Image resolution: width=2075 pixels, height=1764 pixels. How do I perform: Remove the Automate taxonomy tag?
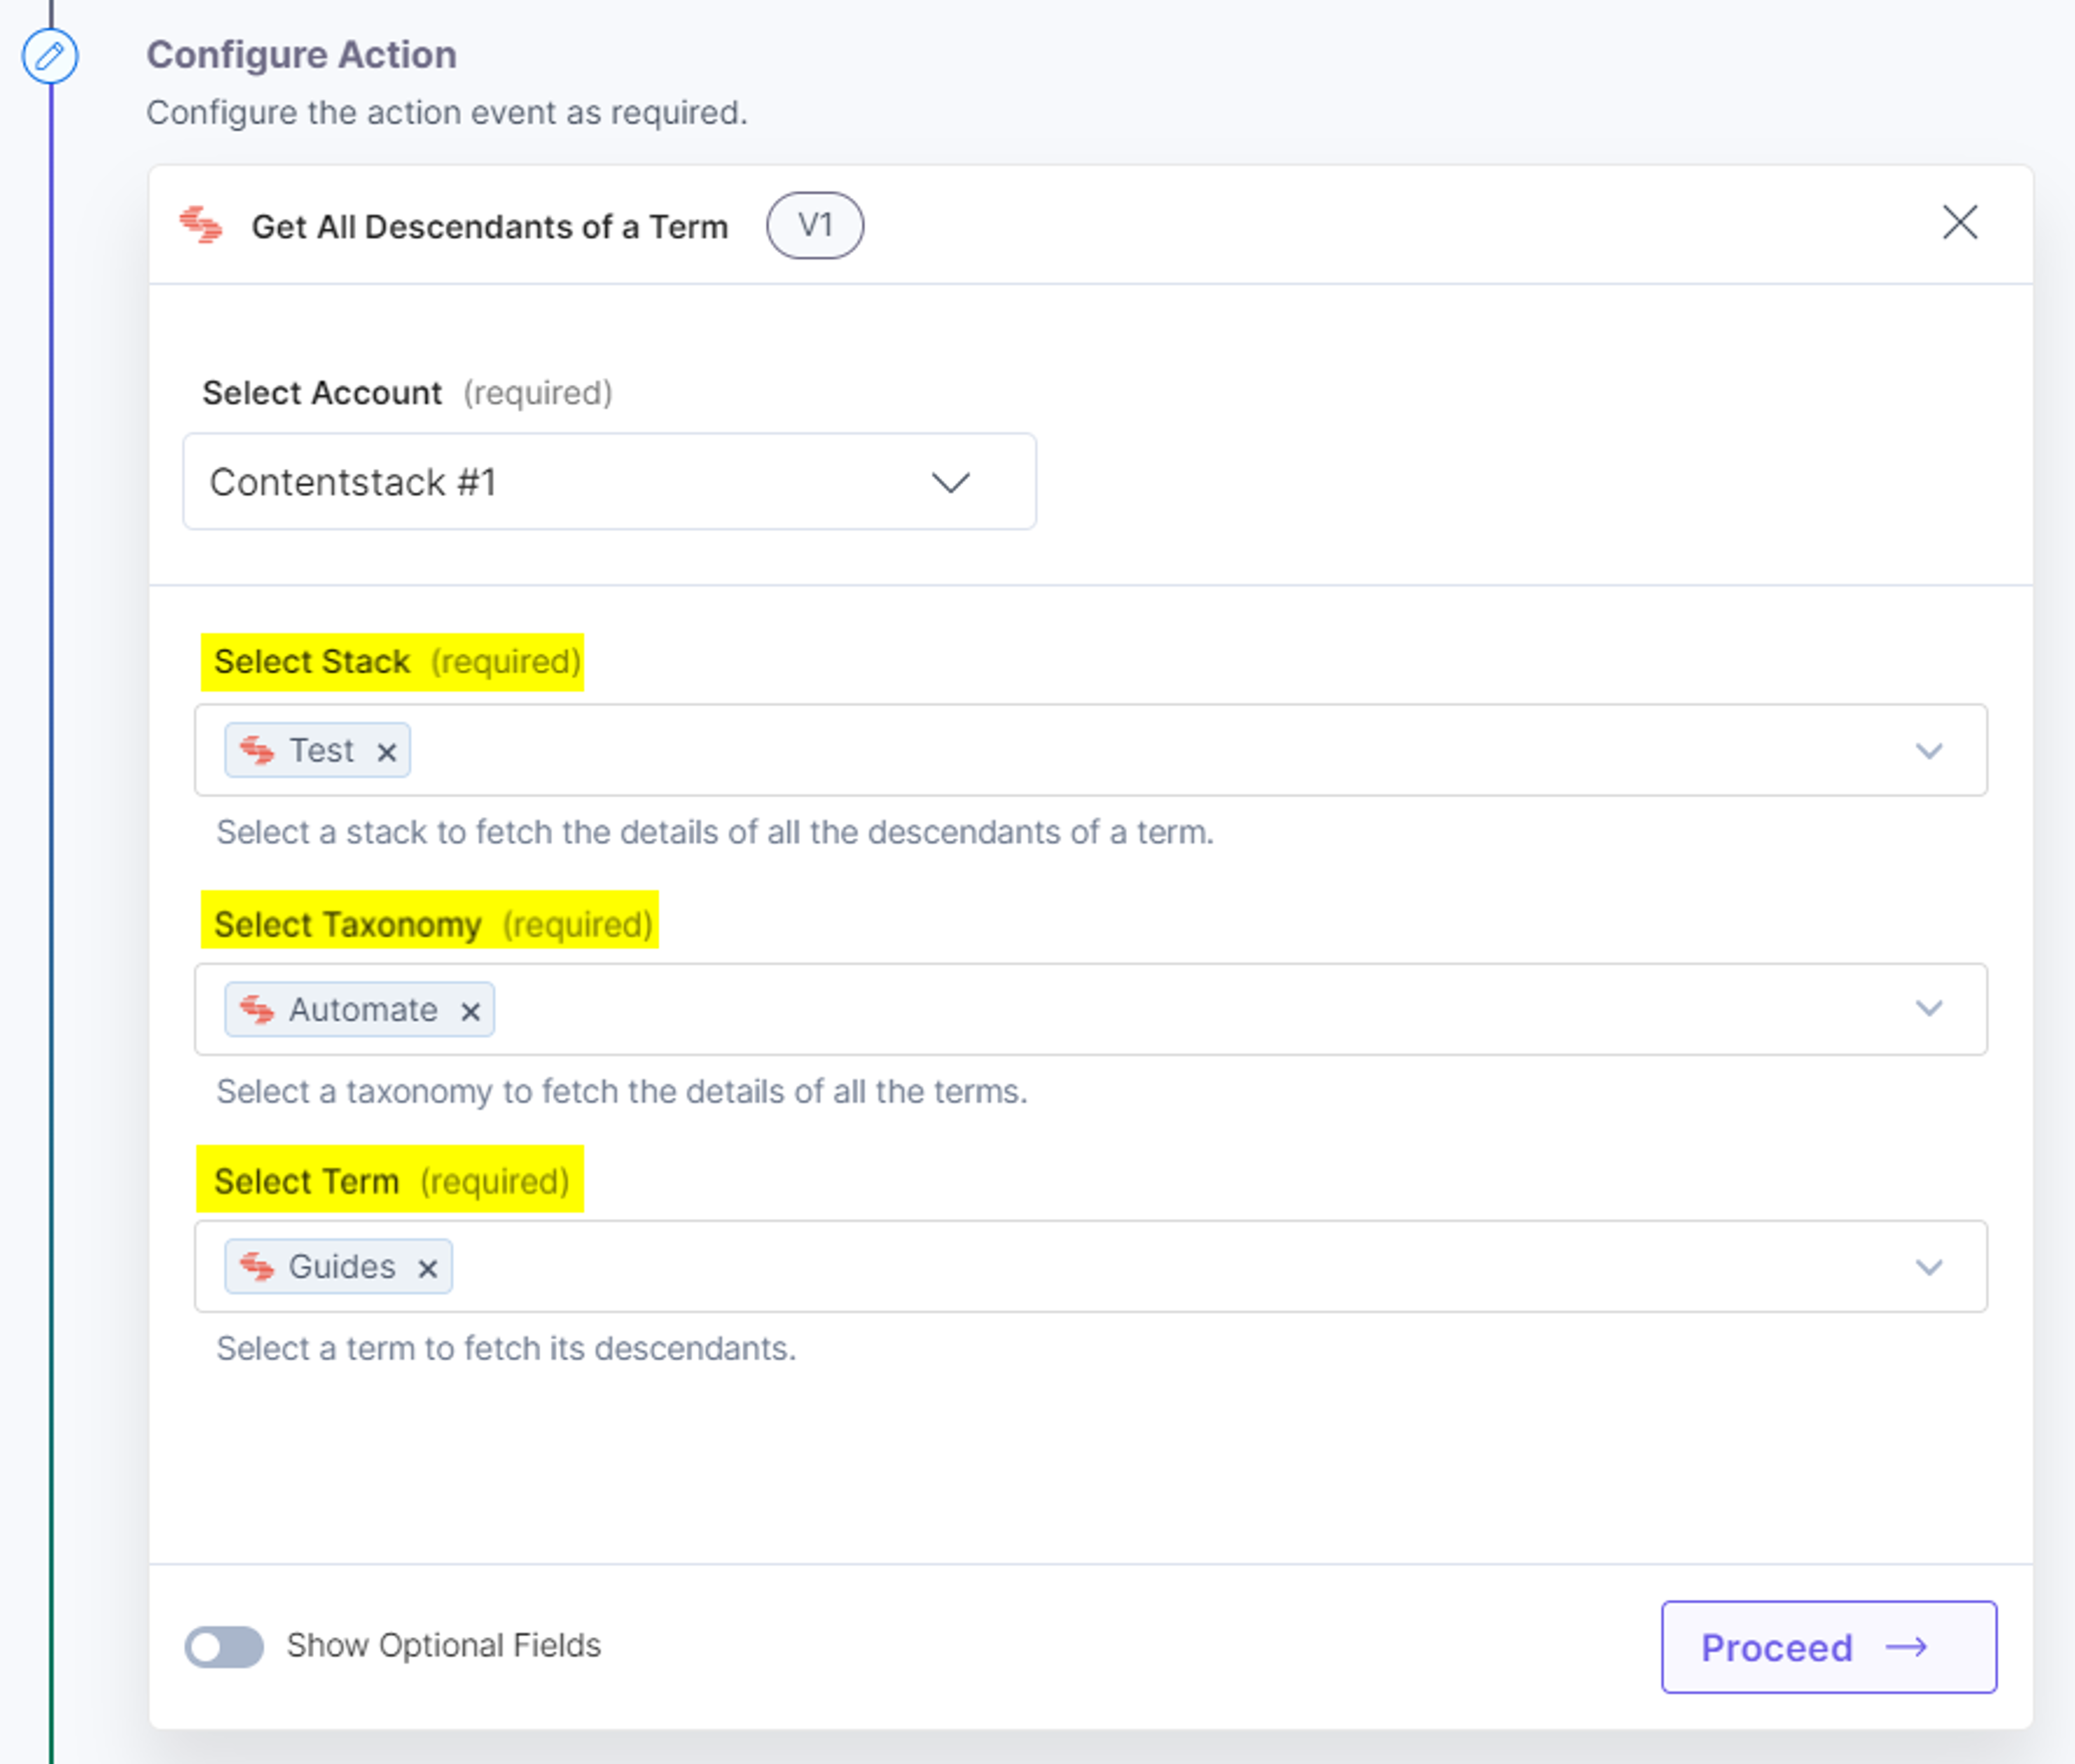point(470,1012)
